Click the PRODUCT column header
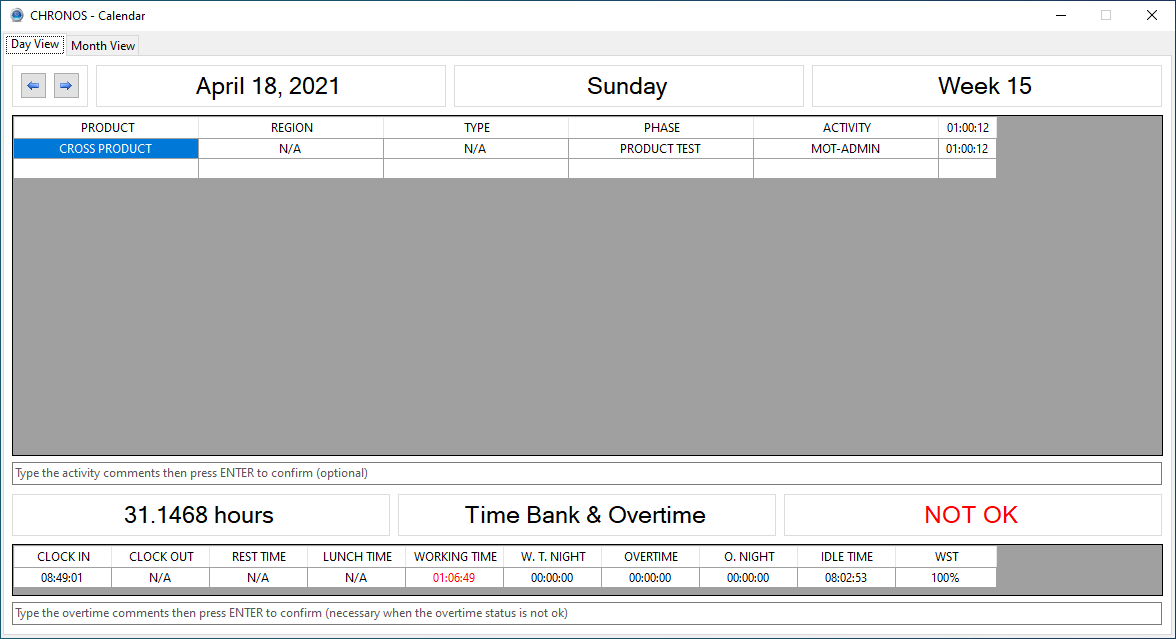Image resolution: width=1176 pixels, height=639 pixels. tap(106, 128)
